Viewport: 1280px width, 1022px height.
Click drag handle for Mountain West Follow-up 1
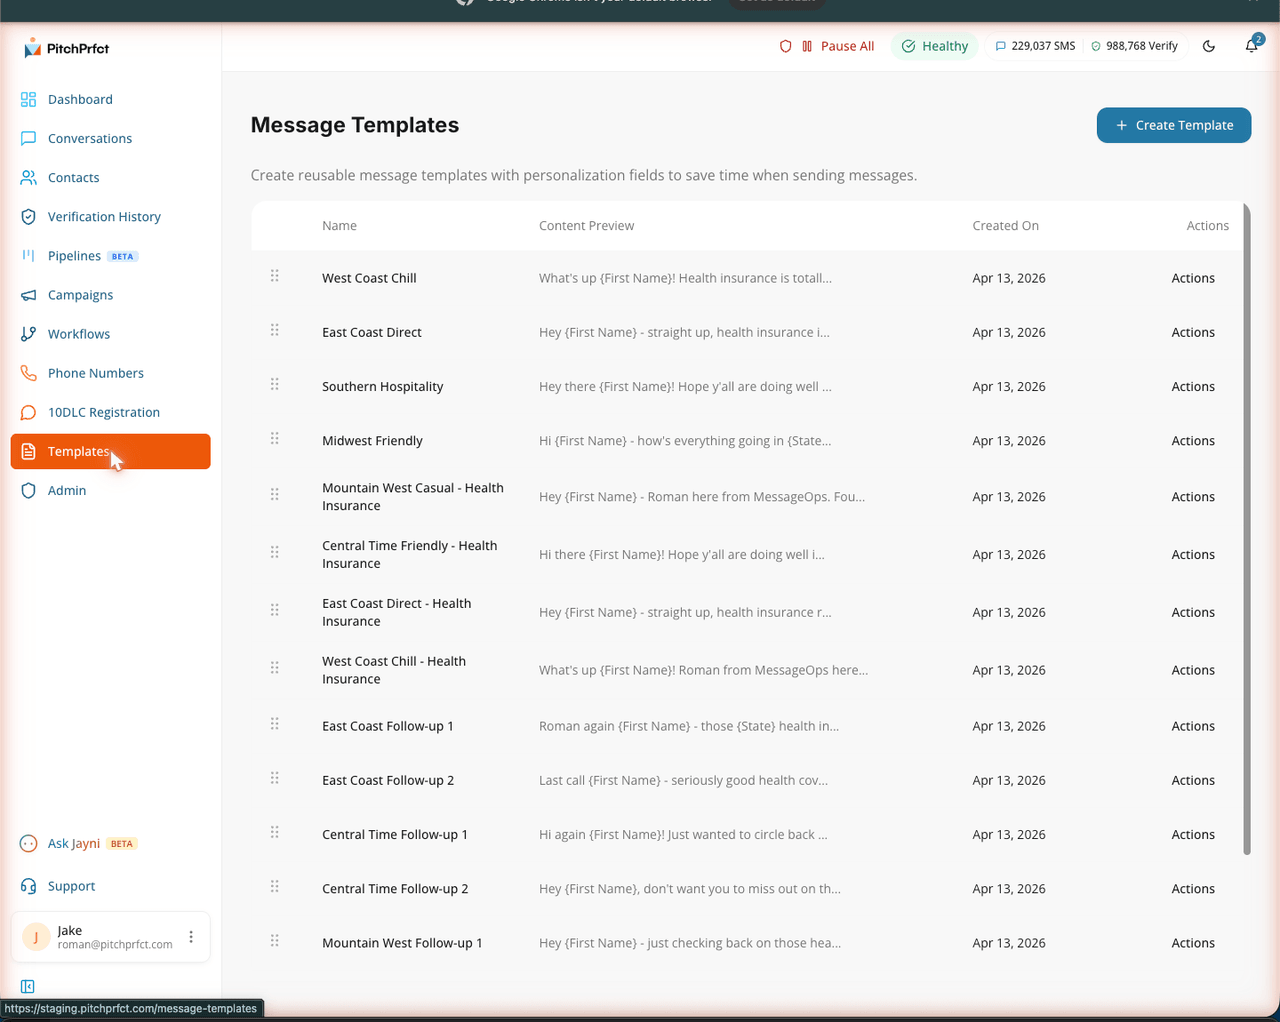(x=274, y=940)
